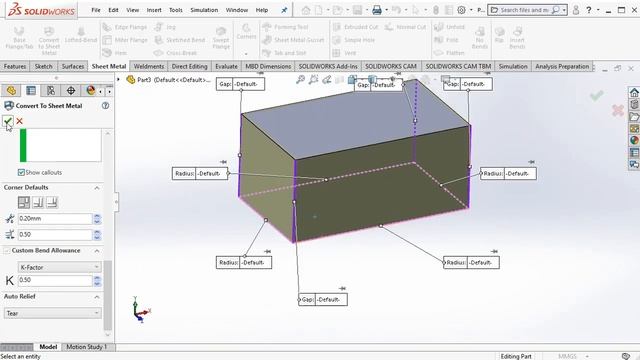The height and width of the screenshot is (360, 640).
Task: Click the K factor 0.50 field
Action: click(x=56, y=280)
